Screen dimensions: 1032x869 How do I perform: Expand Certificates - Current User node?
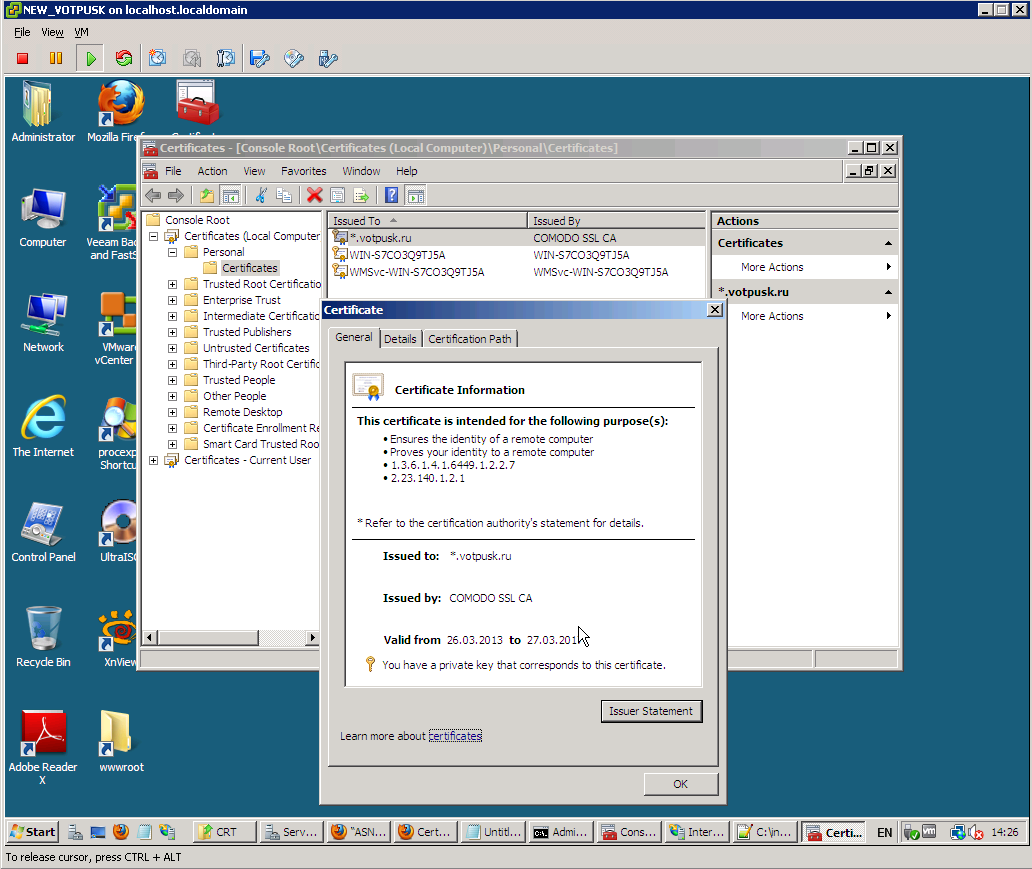point(153,460)
